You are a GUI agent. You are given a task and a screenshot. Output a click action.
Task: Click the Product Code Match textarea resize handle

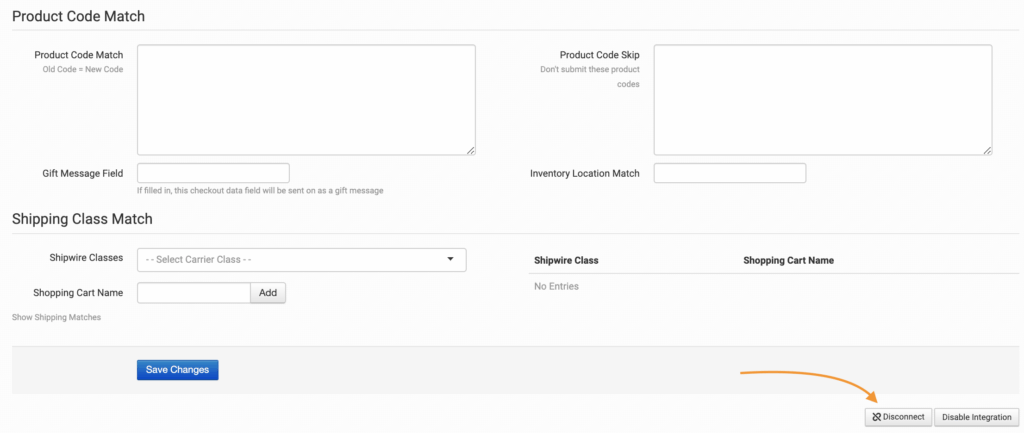tap(470, 150)
